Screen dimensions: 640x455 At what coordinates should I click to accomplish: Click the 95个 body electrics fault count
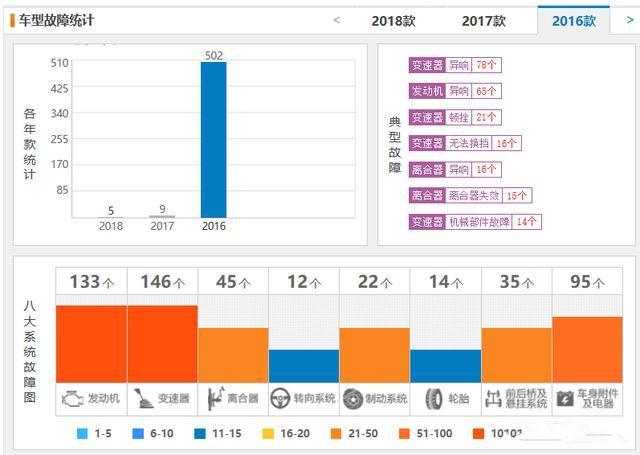point(587,282)
